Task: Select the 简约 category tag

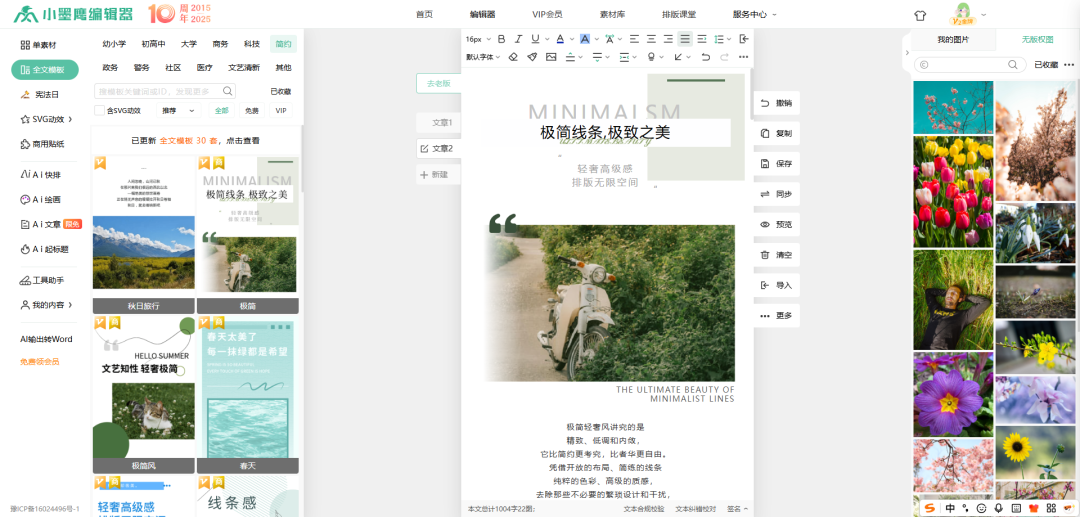Action: (x=283, y=44)
